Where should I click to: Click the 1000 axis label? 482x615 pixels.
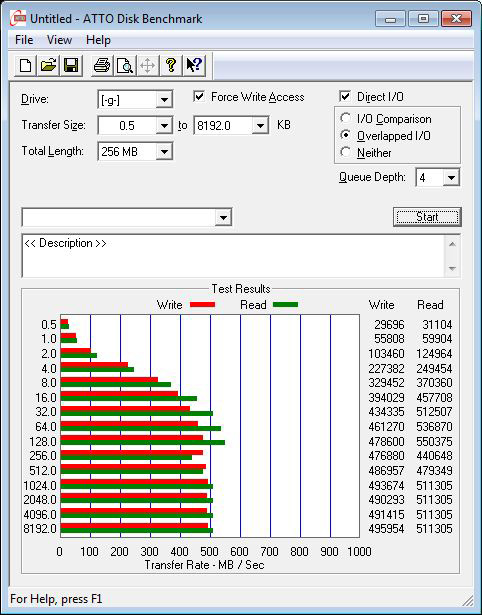coord(359,551)
